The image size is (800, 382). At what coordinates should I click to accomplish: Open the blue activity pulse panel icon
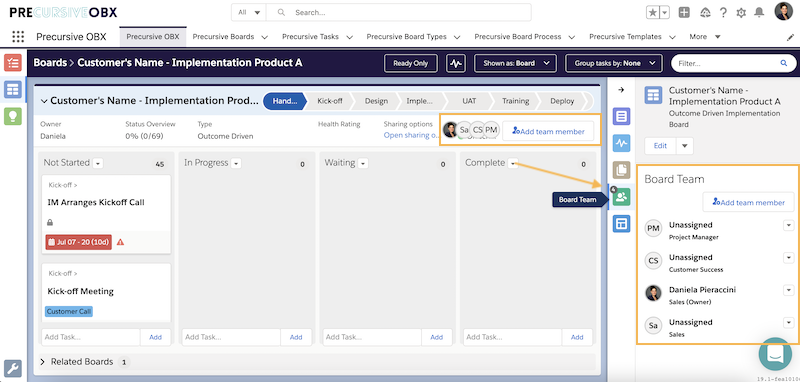click(621, 143)
